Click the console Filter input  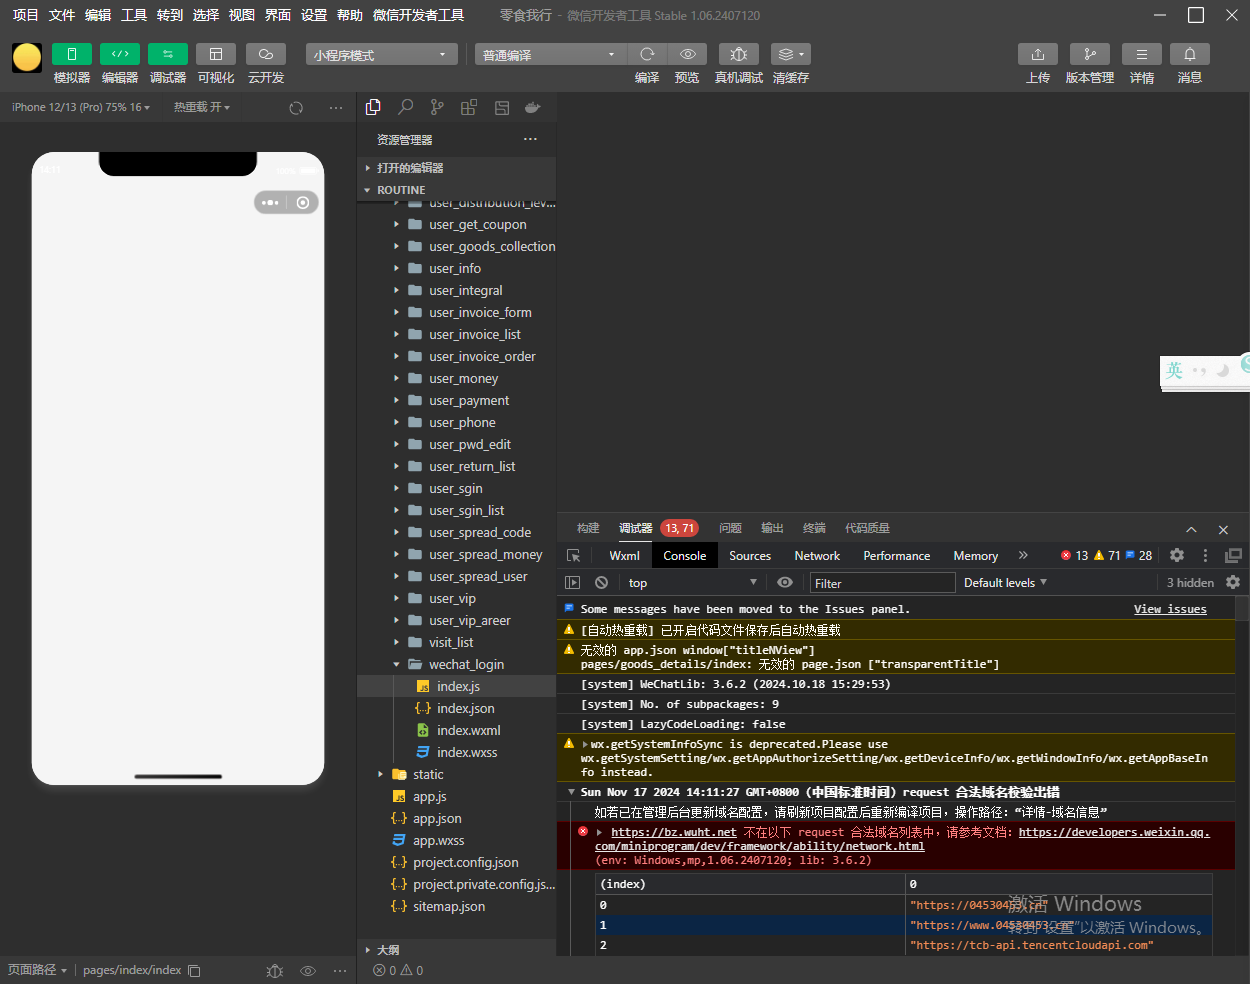tap(882, 583)
